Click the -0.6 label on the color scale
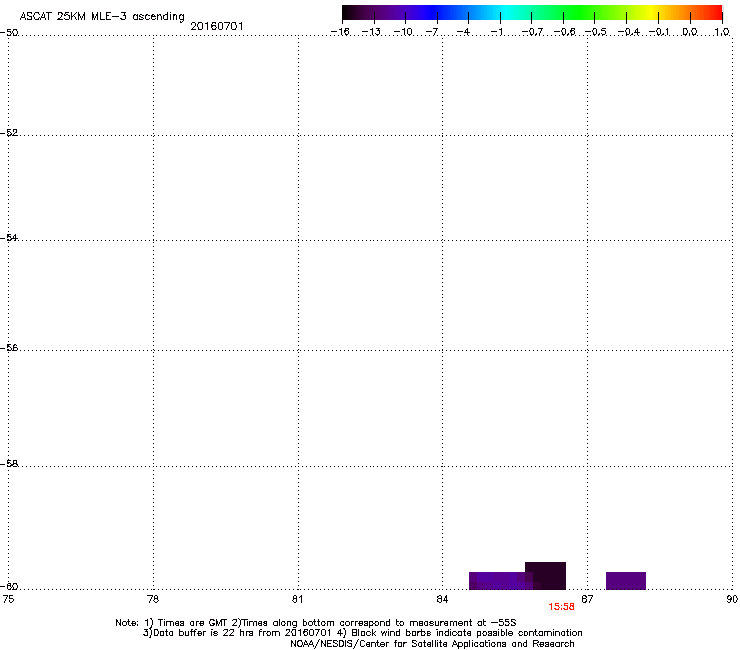The height and width of the screenshot is (650, 740). tap(564, 32)
